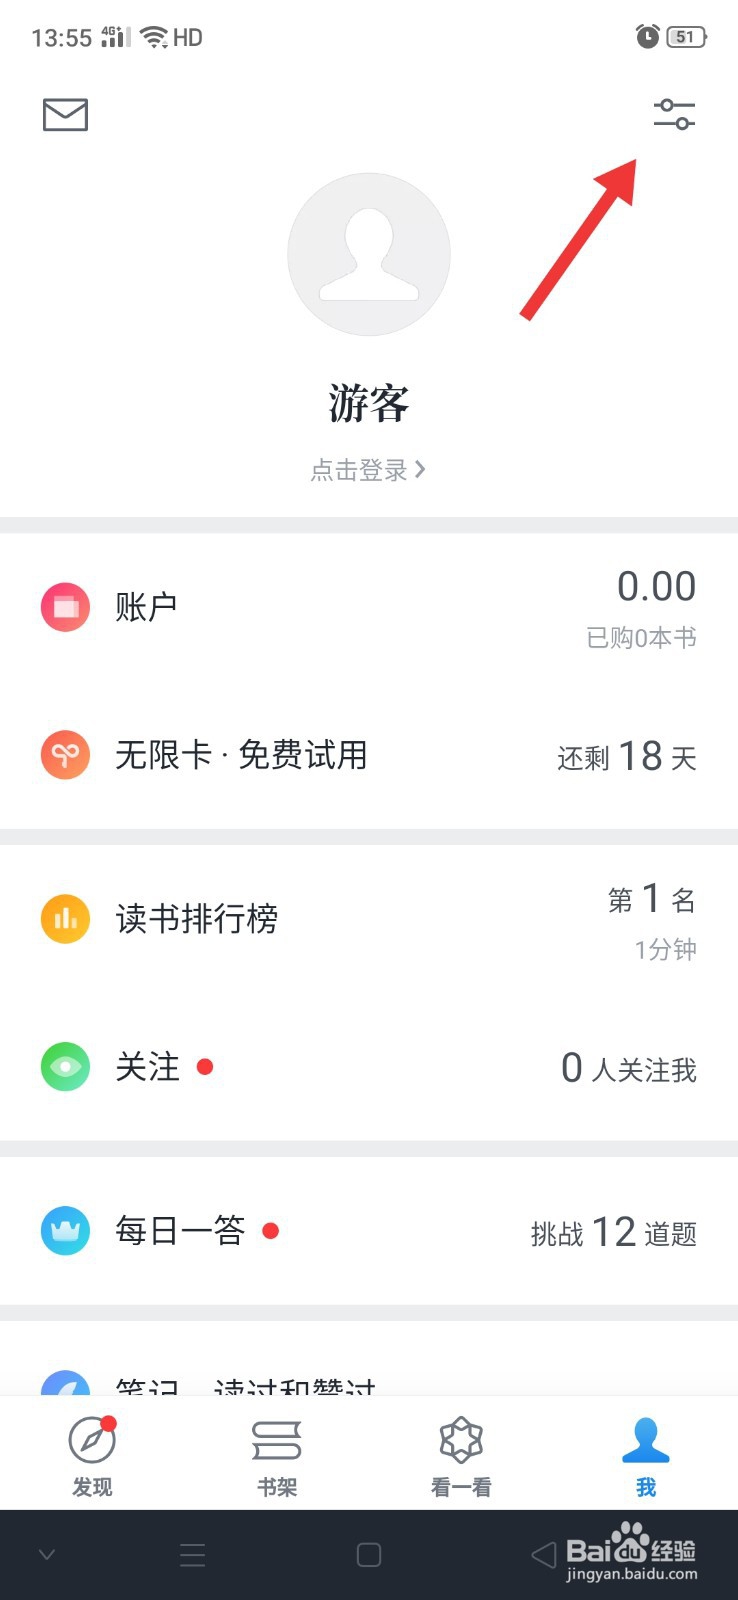Image resolution: width=738 pixels, height=1600 pixels.
Task: Tap the yellow reading ranking chart icon
Action: [65, 919]
